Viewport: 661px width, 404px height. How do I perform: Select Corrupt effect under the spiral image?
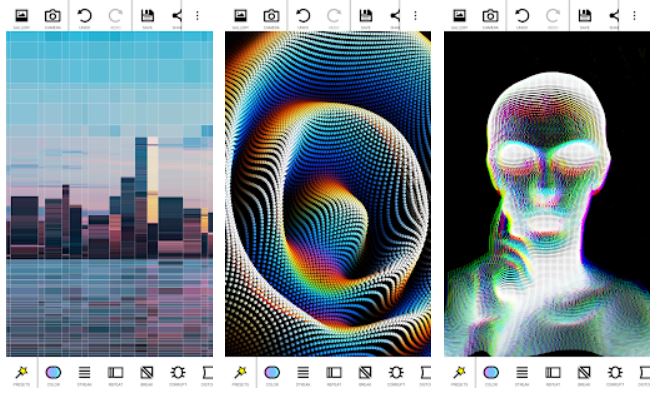click(x=396, y=374)
